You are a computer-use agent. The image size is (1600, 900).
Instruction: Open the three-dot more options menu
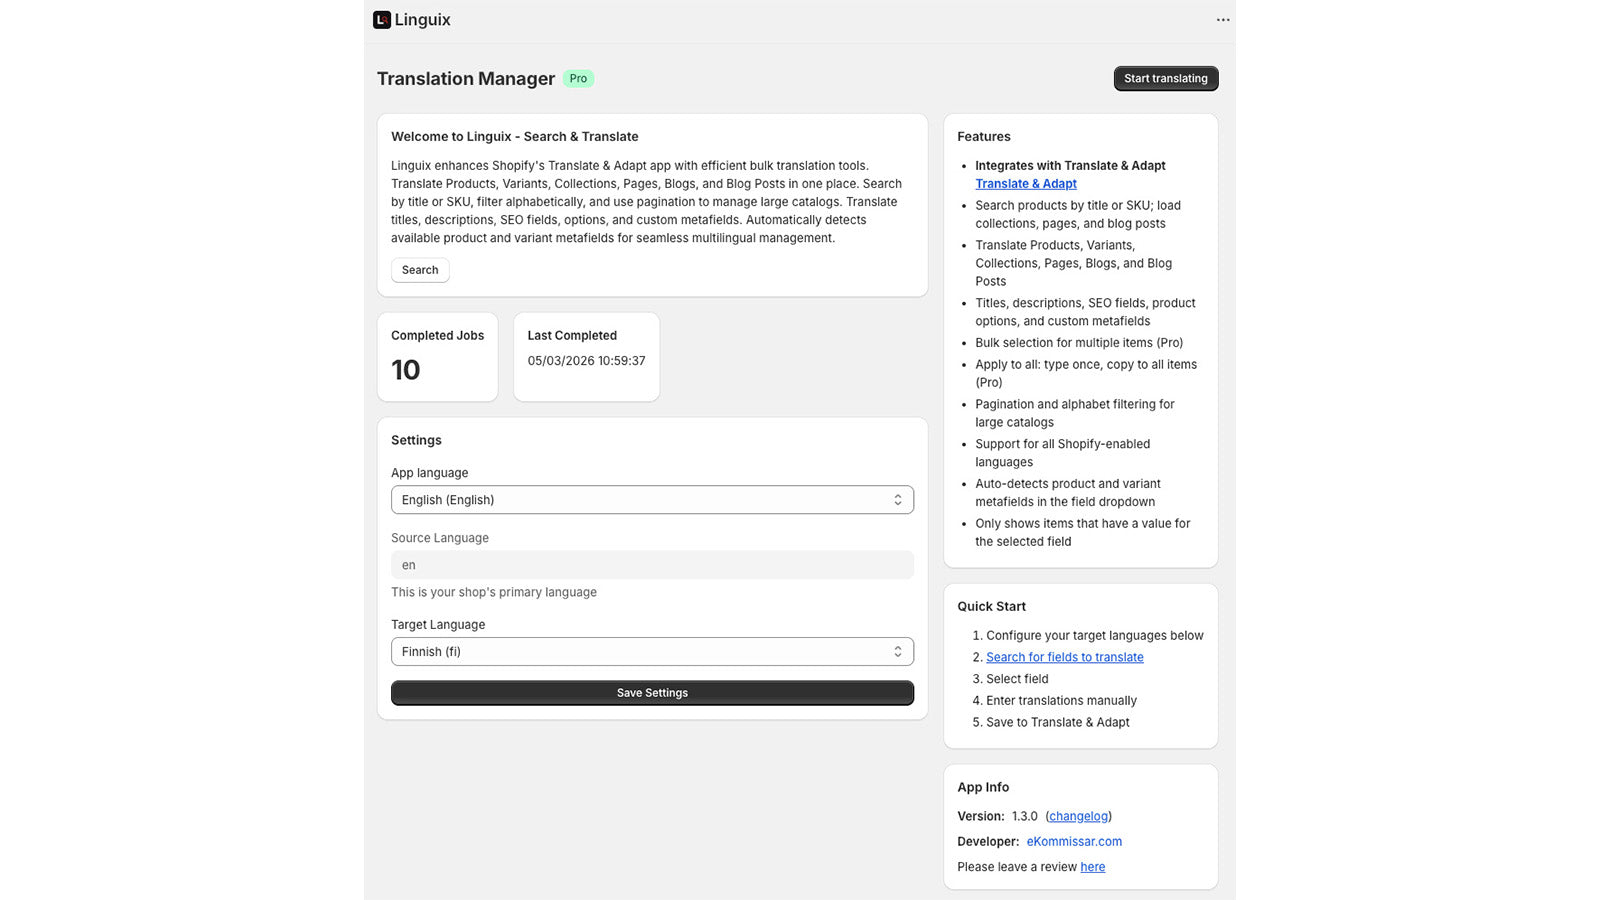point(1223,20)
